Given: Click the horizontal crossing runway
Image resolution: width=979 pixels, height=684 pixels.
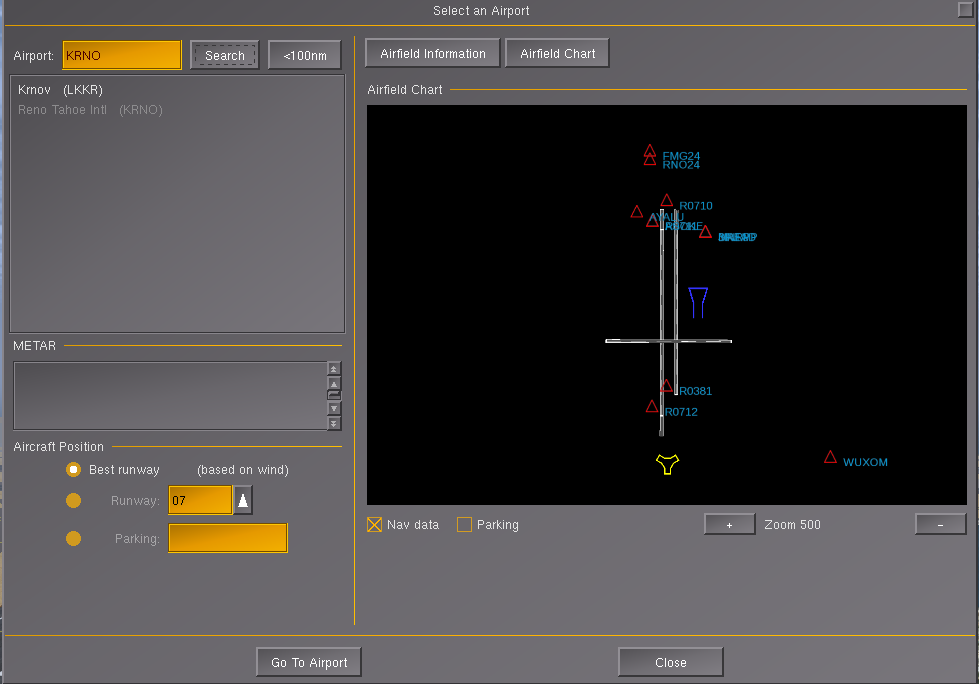Looking at the screenshot, I should 669,341.
